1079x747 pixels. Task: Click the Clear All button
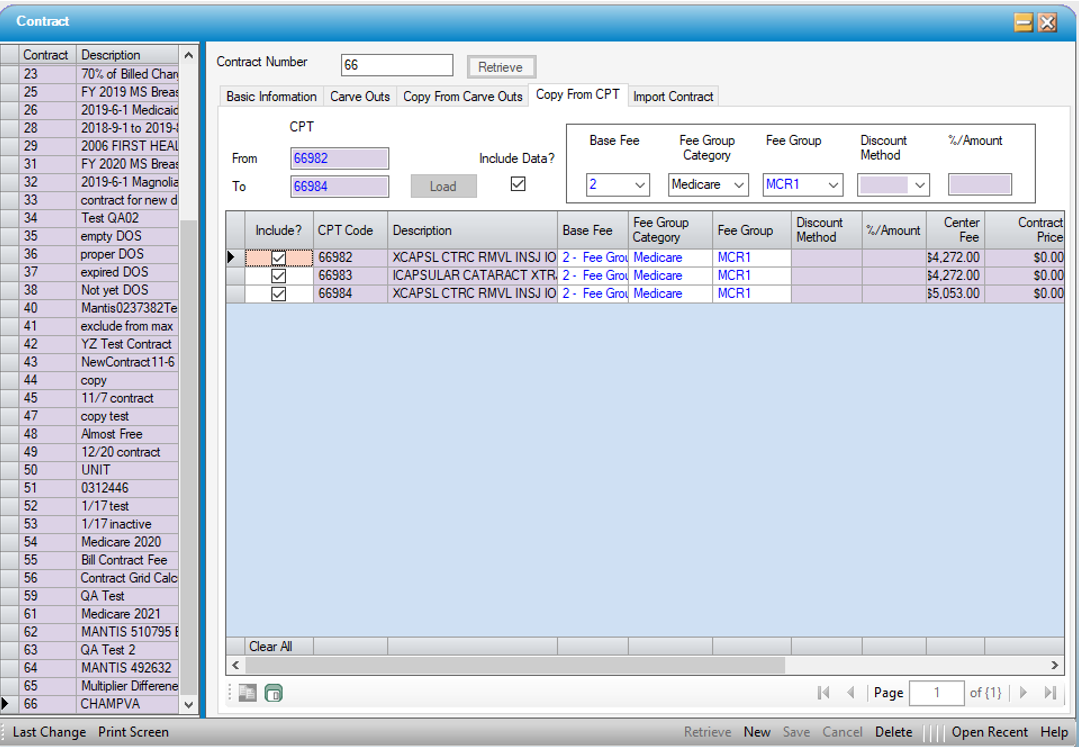click(x=270, y=647)
